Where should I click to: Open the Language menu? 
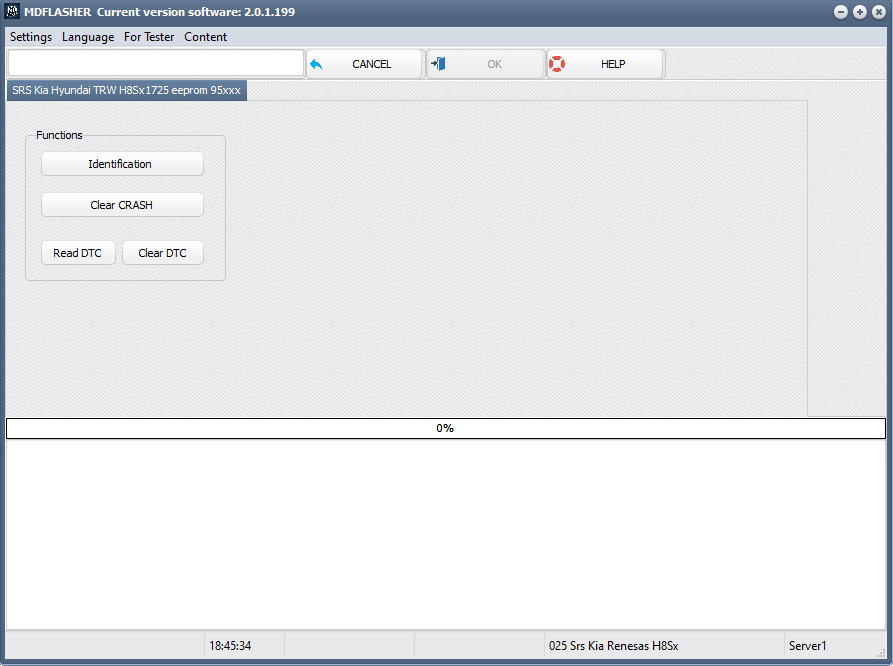[x=88, y=37]
